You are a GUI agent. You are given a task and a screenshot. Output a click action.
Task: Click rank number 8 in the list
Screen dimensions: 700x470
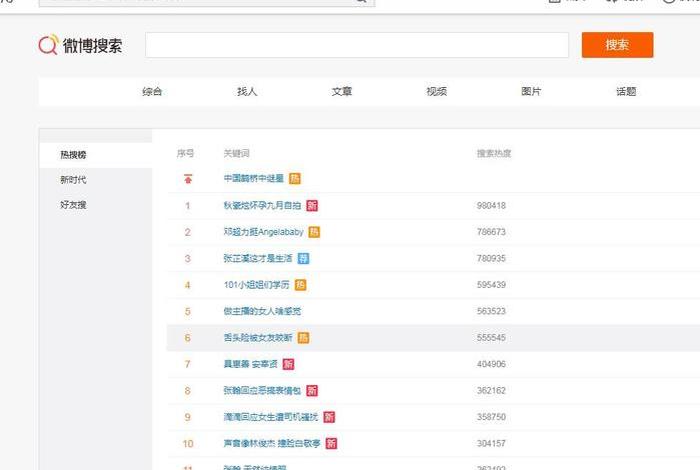click(188, 391)
